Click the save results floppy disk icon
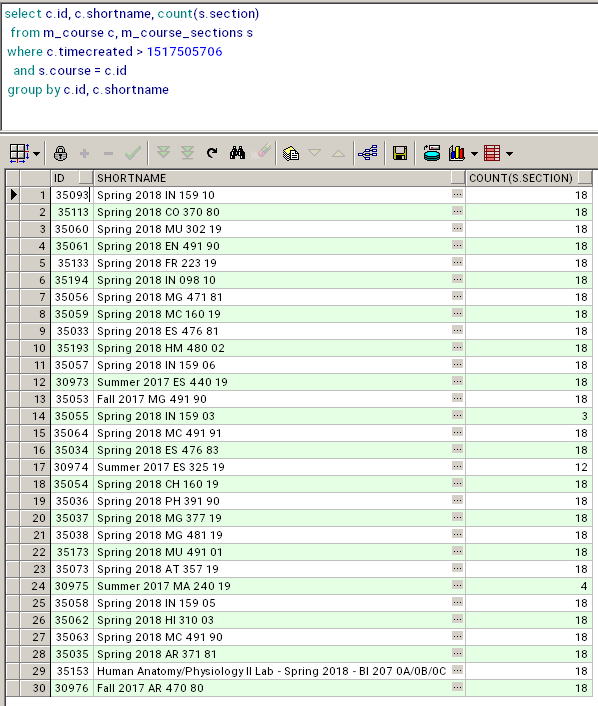 tap(400, 153)
